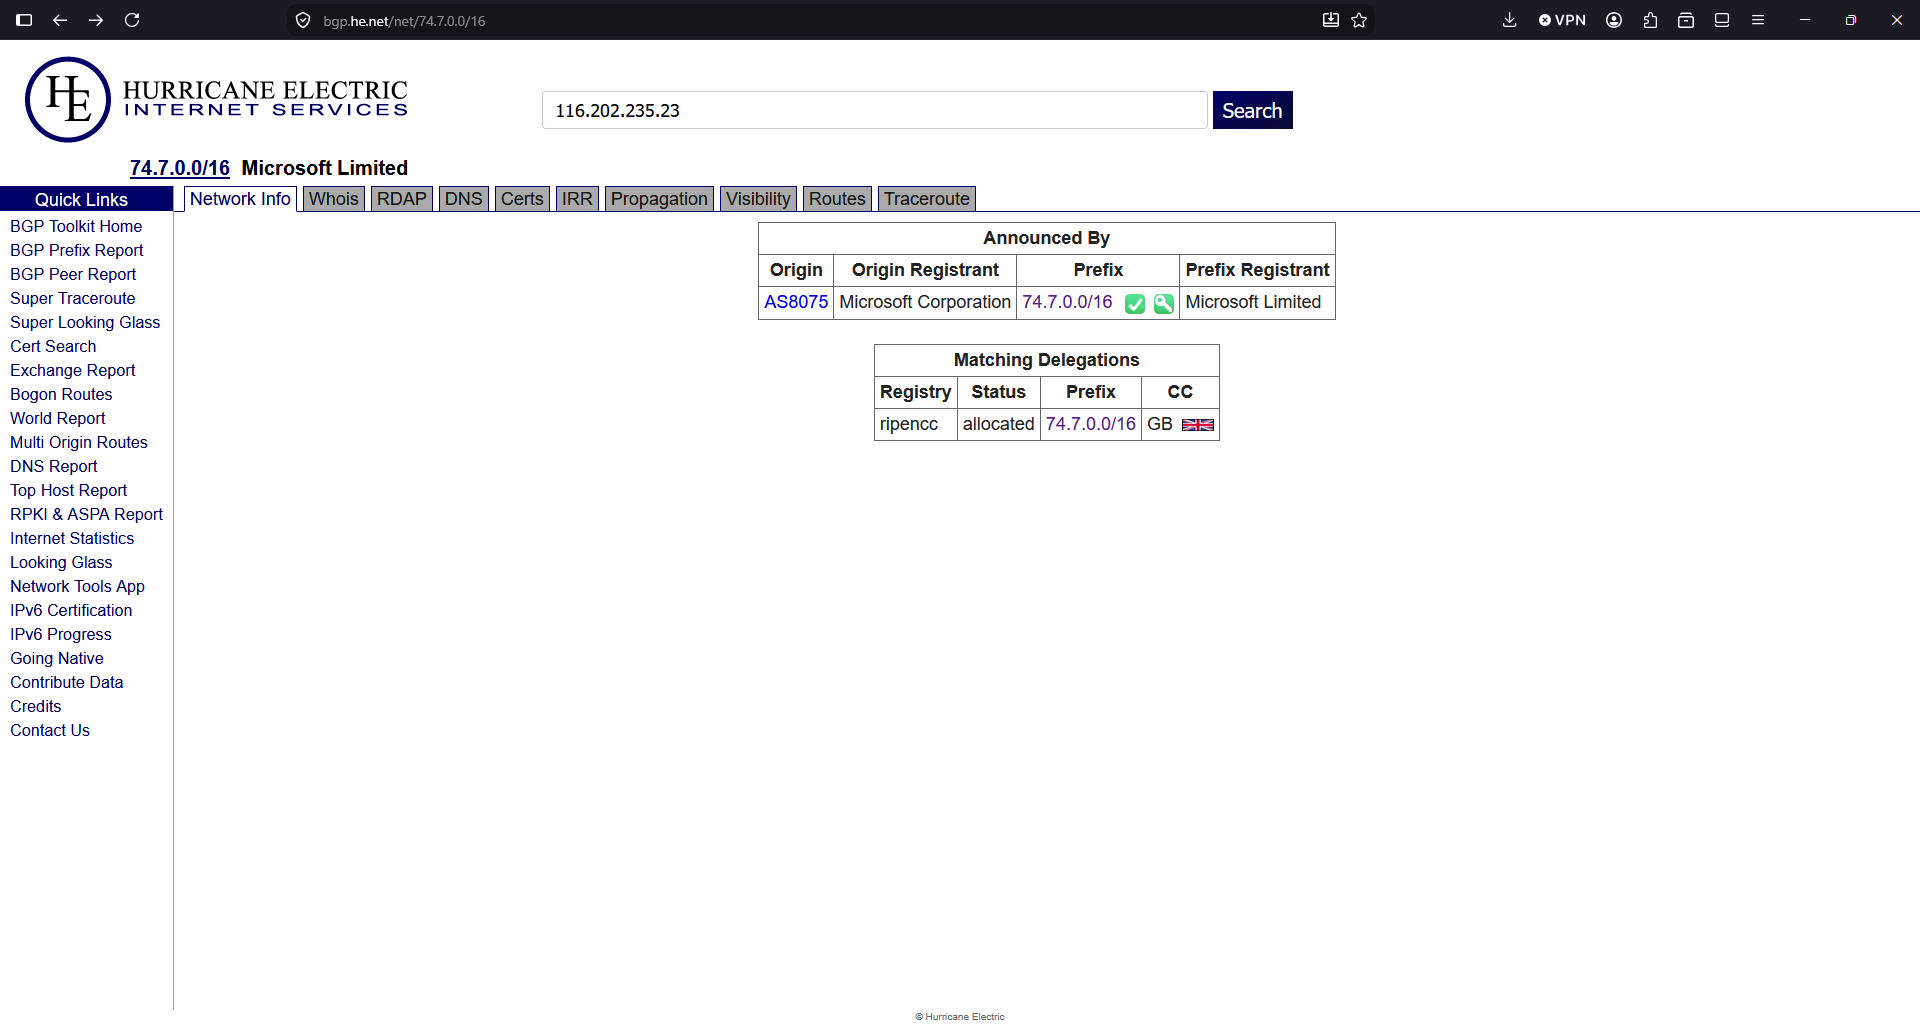Click the "Microsoft Corporation" origin registrant cell

(925, 302)
